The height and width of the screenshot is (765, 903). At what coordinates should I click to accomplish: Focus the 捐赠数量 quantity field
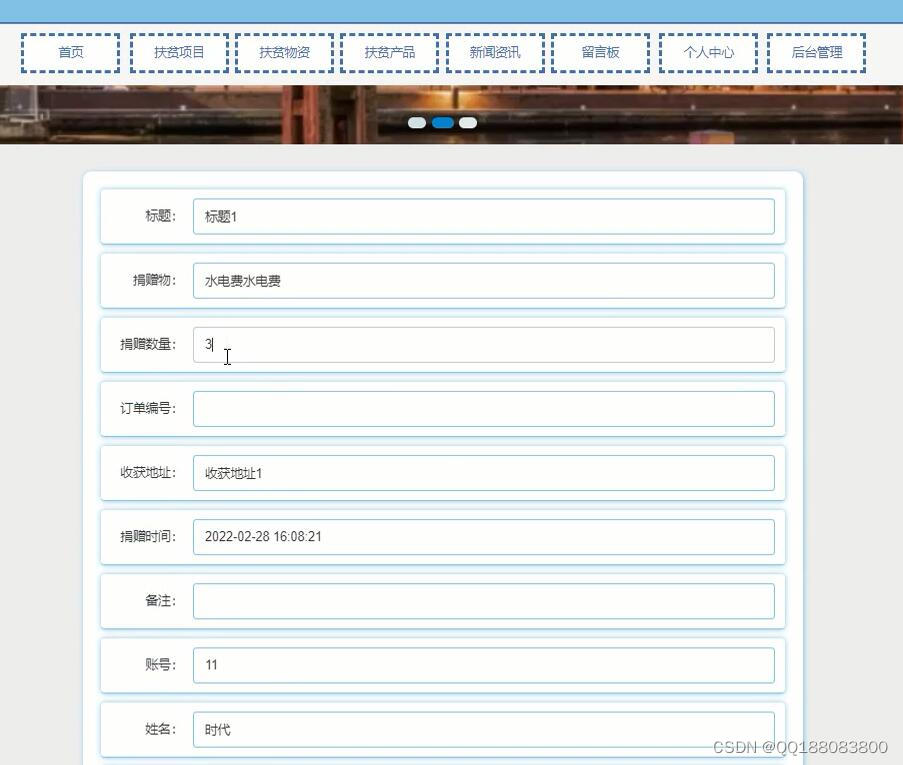(484, 344)
